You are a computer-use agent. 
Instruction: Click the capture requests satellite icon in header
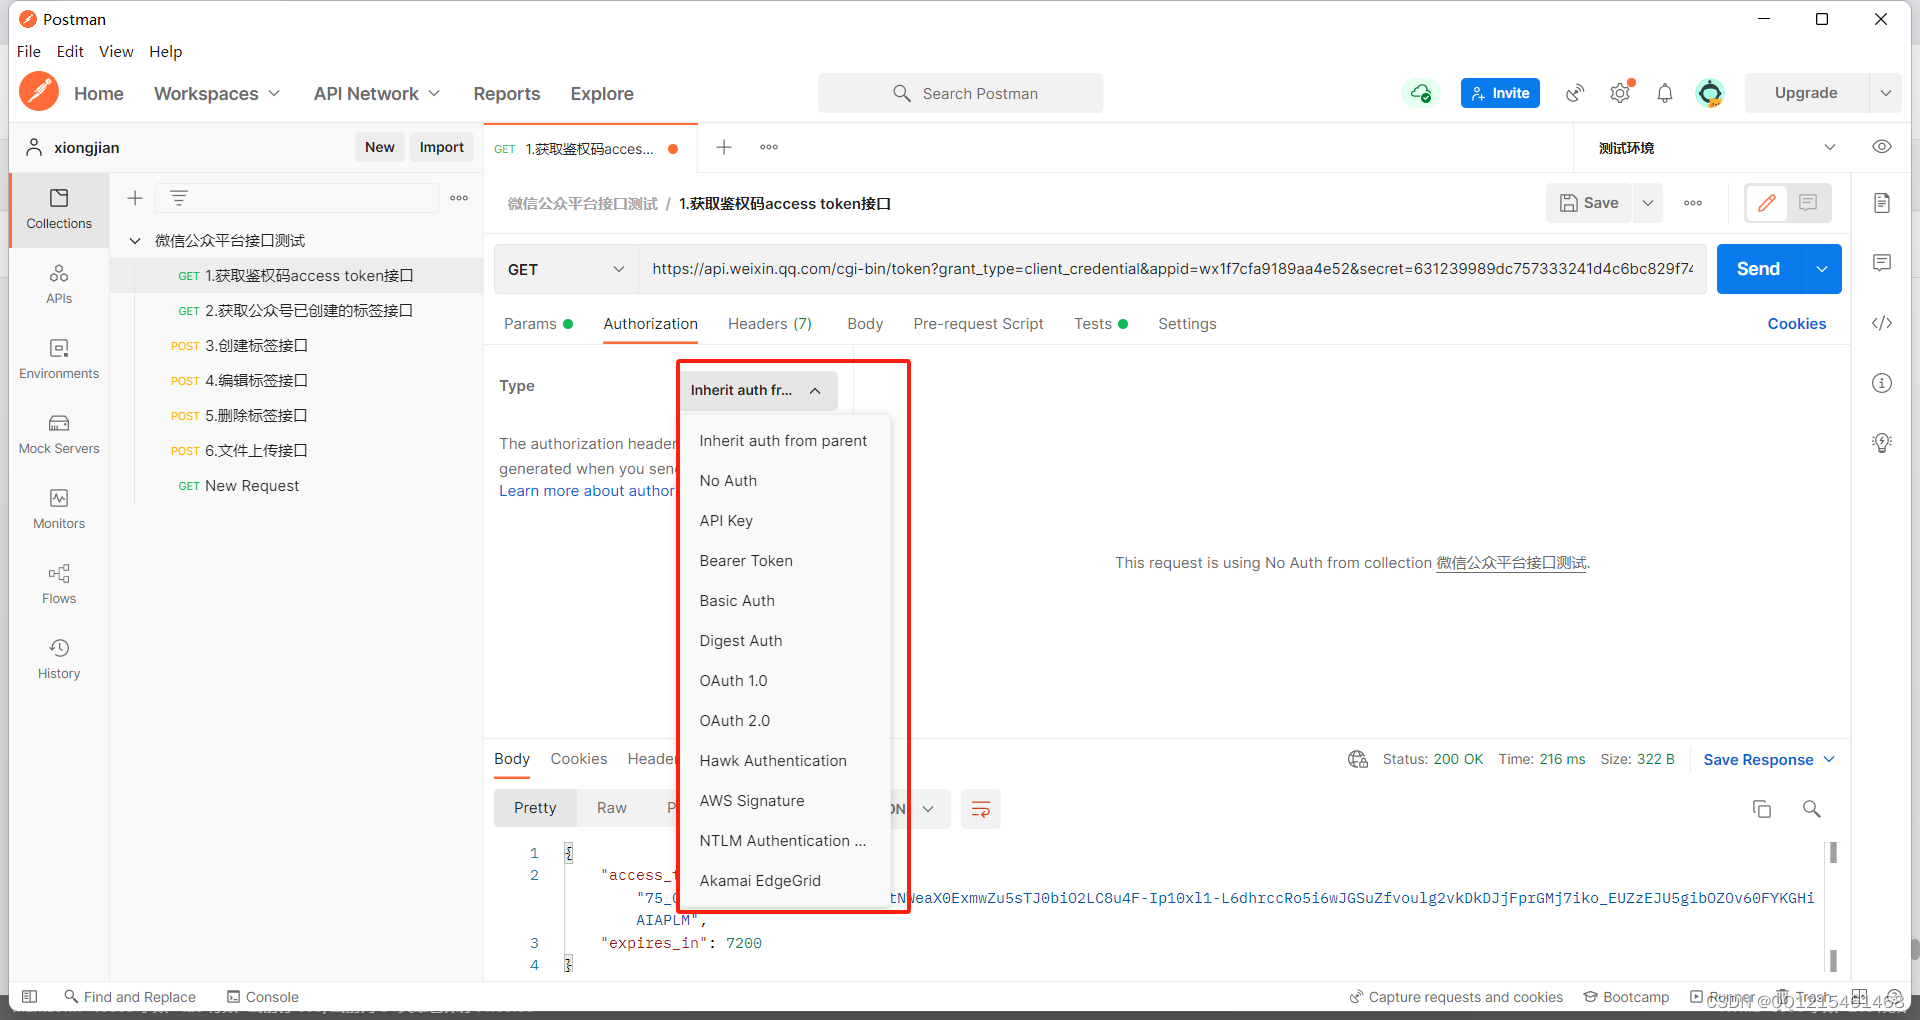[x=1575, y=93]
